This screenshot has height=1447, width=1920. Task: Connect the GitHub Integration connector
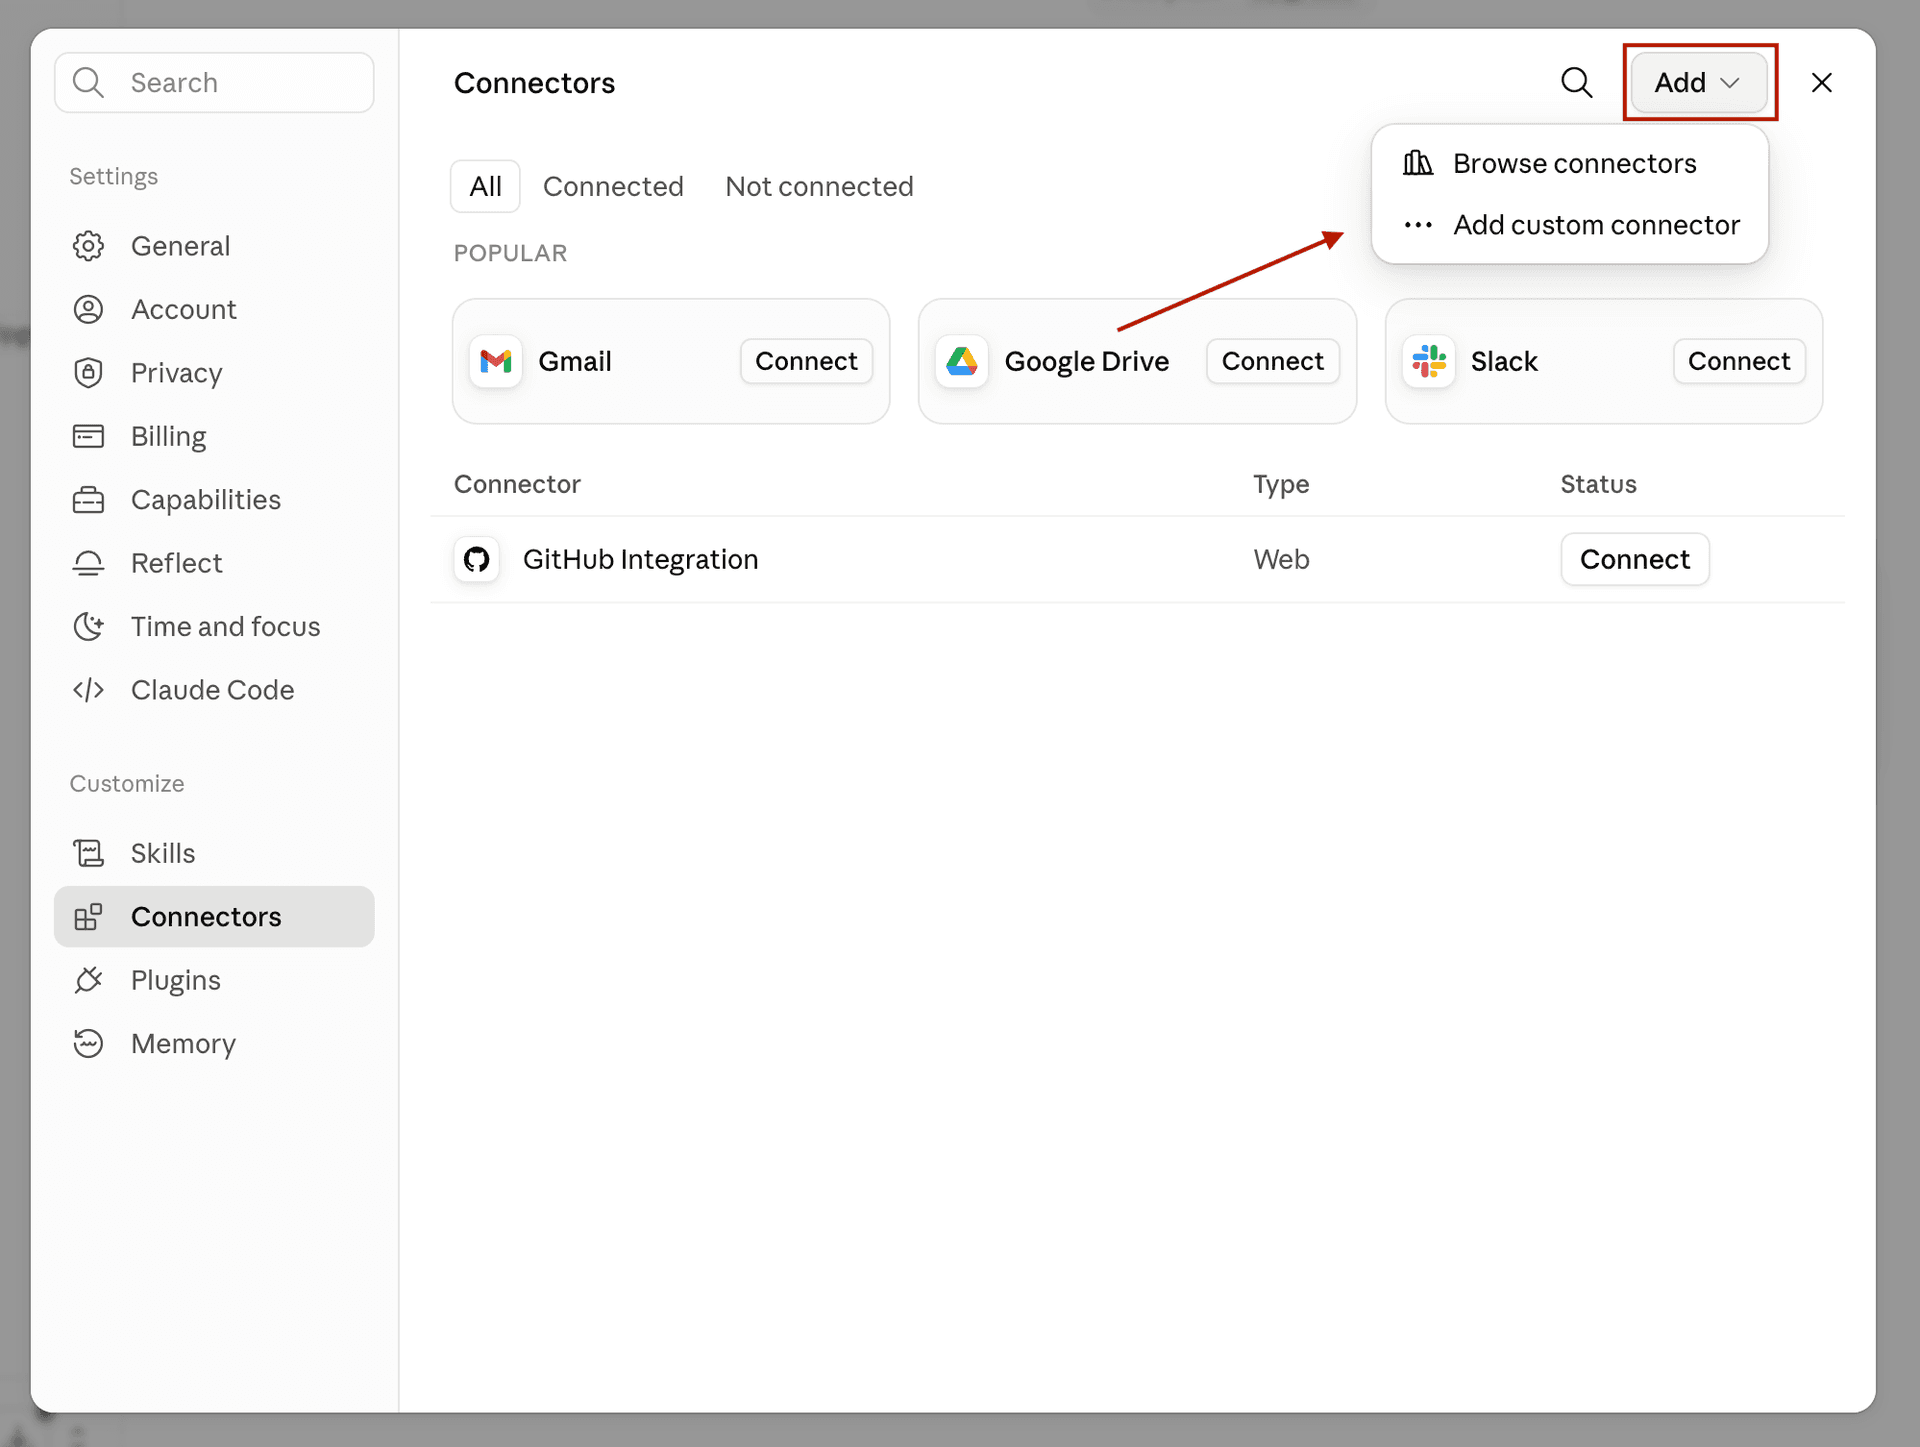point(1635,559)
